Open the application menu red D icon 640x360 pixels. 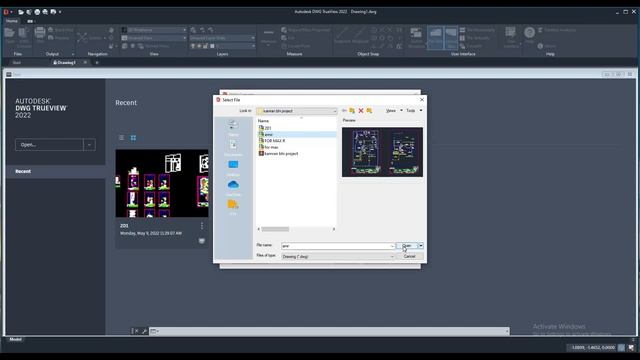pyautogui.click(x=6, y=12)
